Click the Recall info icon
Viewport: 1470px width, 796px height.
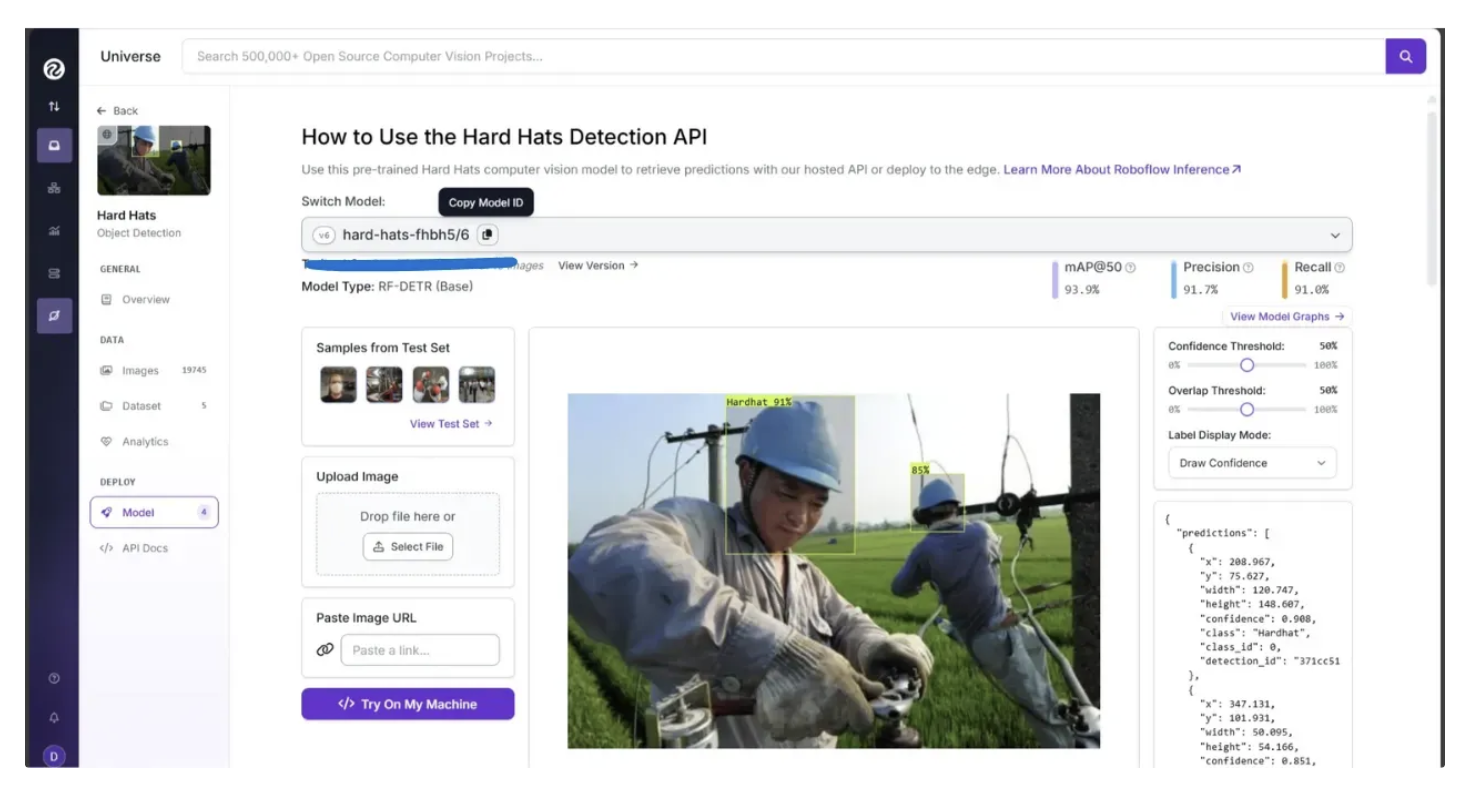point(1340,268)
